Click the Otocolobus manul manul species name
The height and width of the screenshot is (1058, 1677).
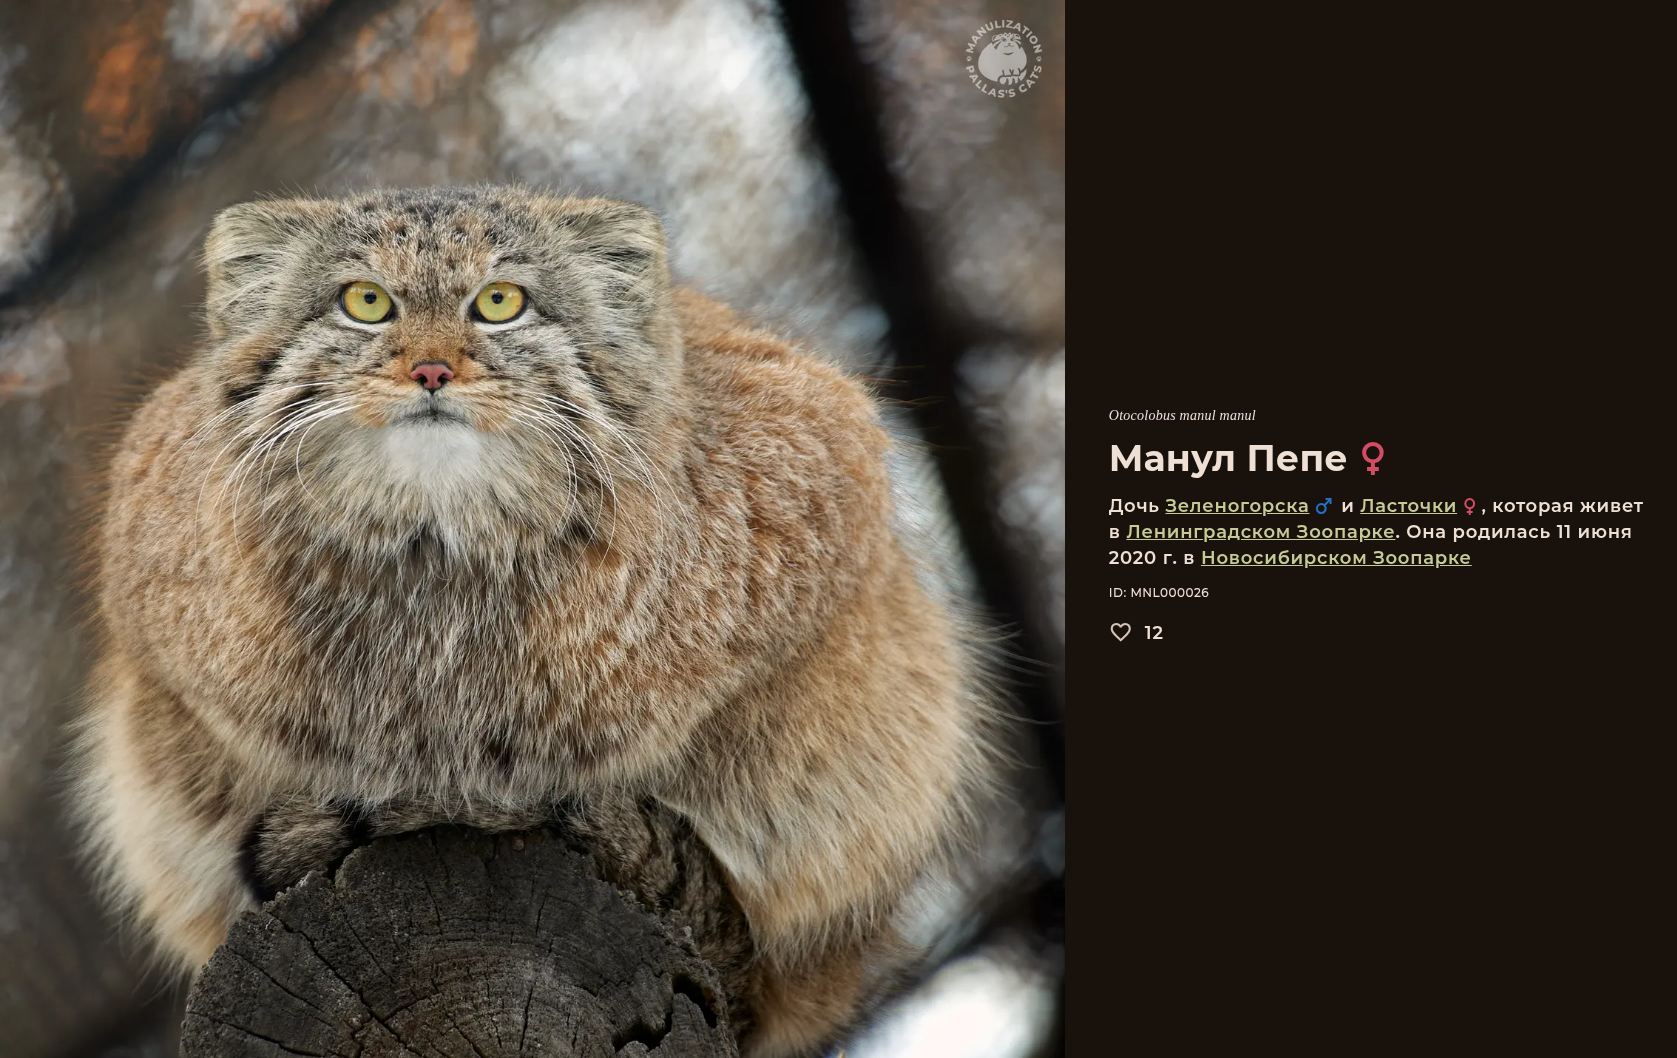coord(1182,416)
